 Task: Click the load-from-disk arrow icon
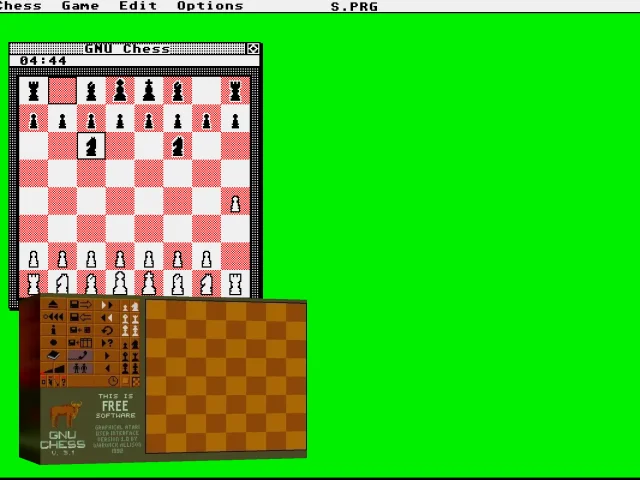(80, 317)
